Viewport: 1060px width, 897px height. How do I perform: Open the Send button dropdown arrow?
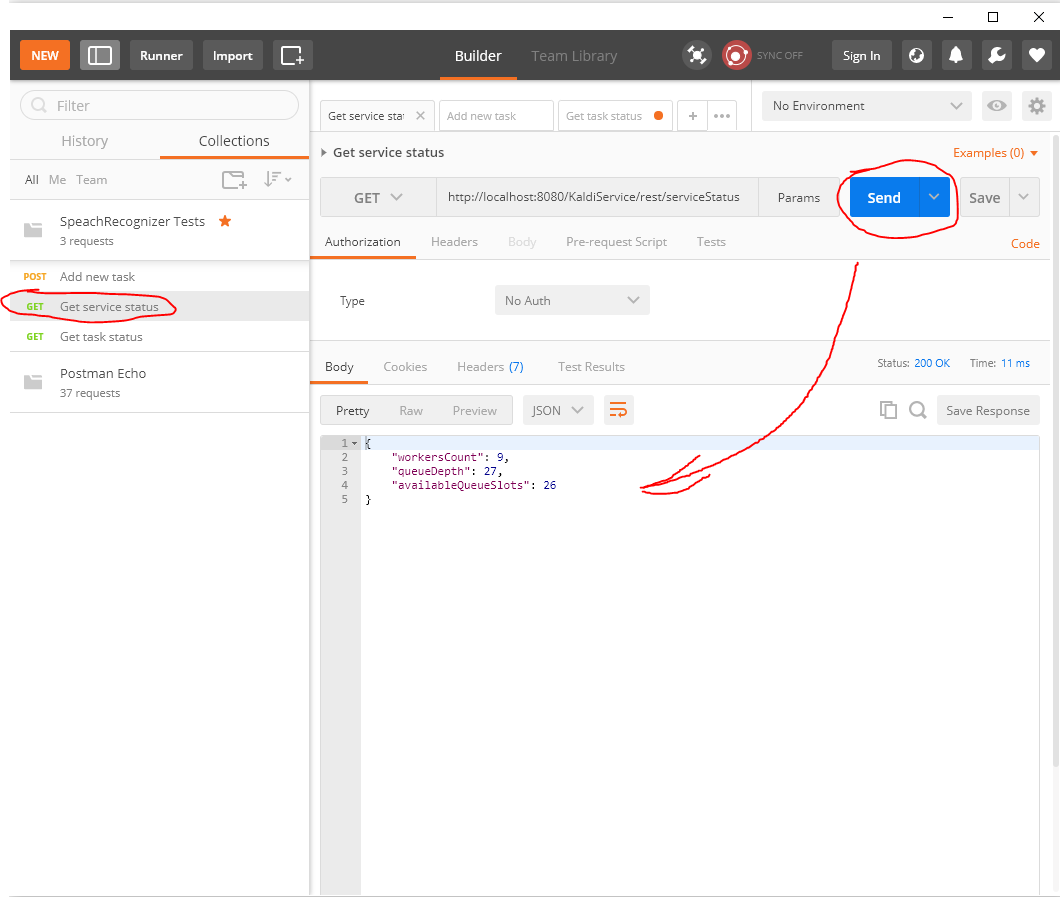click(x=934, y=197)
